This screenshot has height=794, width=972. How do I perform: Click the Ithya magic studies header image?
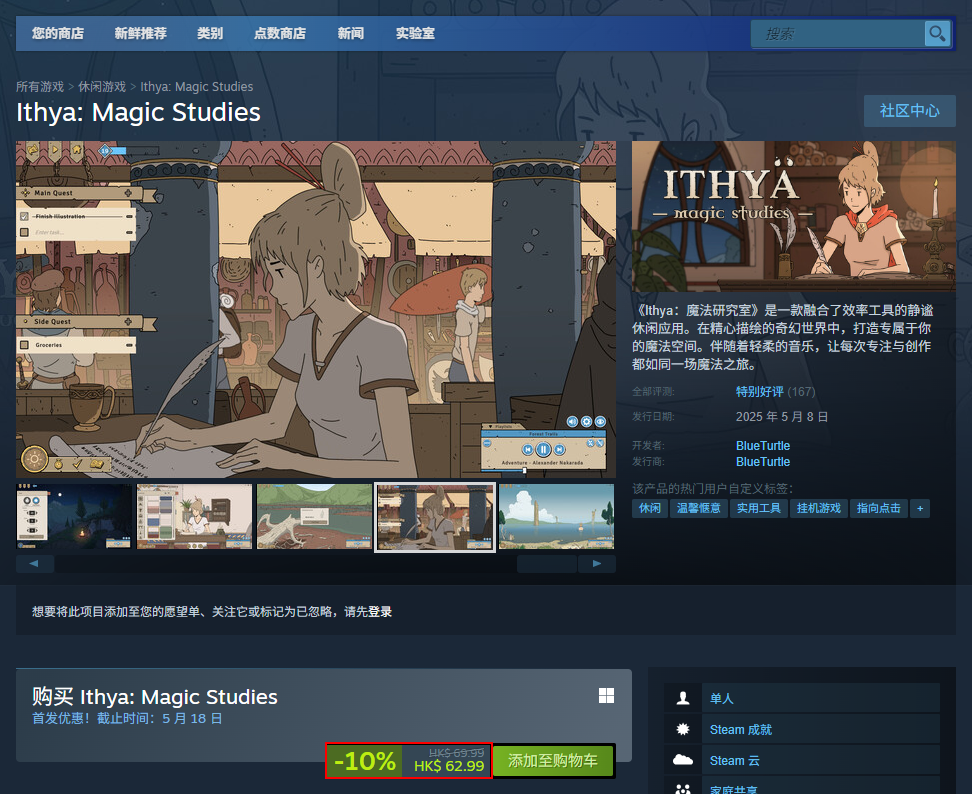click(x=793, y=216)
